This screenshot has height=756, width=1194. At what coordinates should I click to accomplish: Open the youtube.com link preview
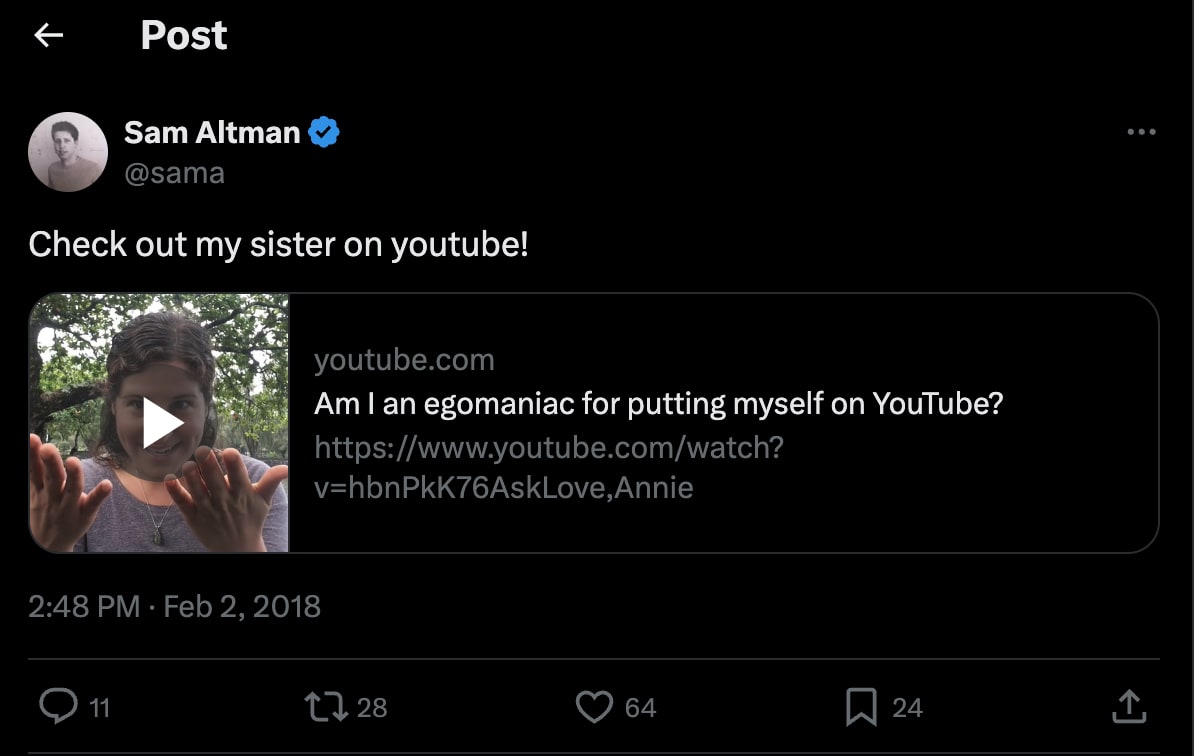404,359
